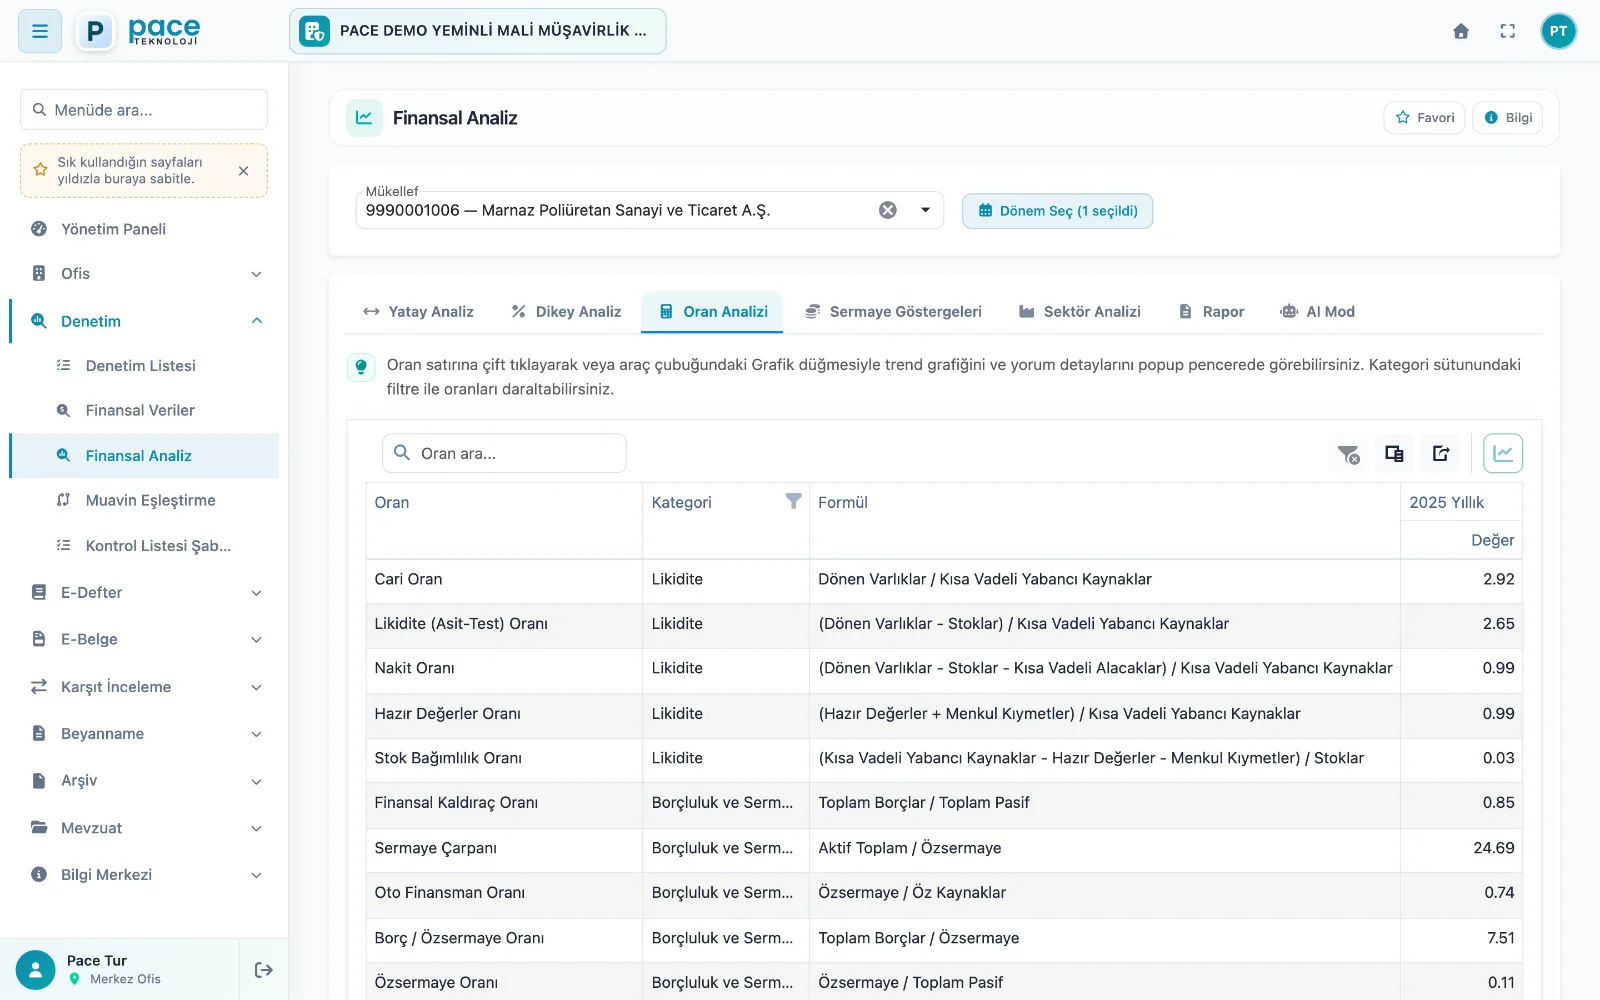Viewport: 1600px width, 1000px height.
Task: Open Denetim Listesi in sidebar
Action: (144, 366)
